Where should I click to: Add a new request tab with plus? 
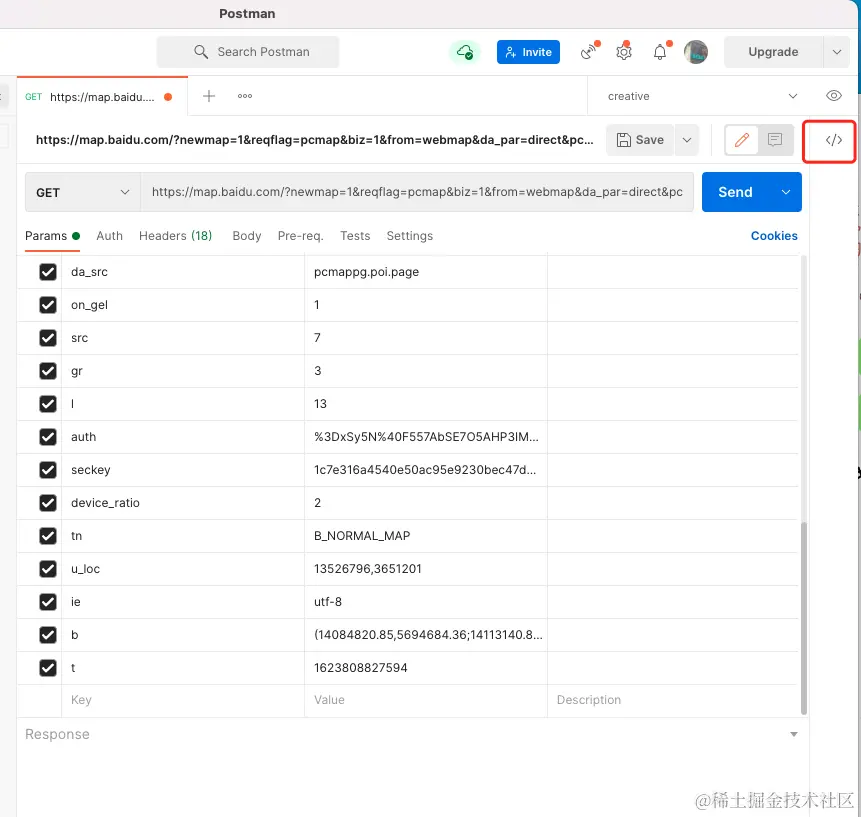(x=209, y=96)
